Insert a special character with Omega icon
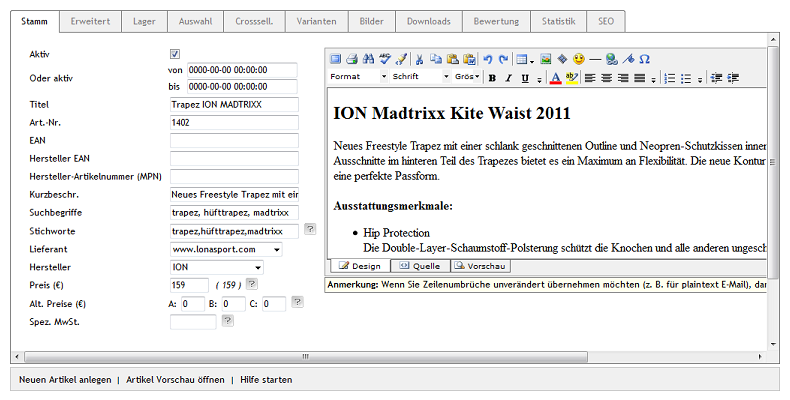 [644, 59]
